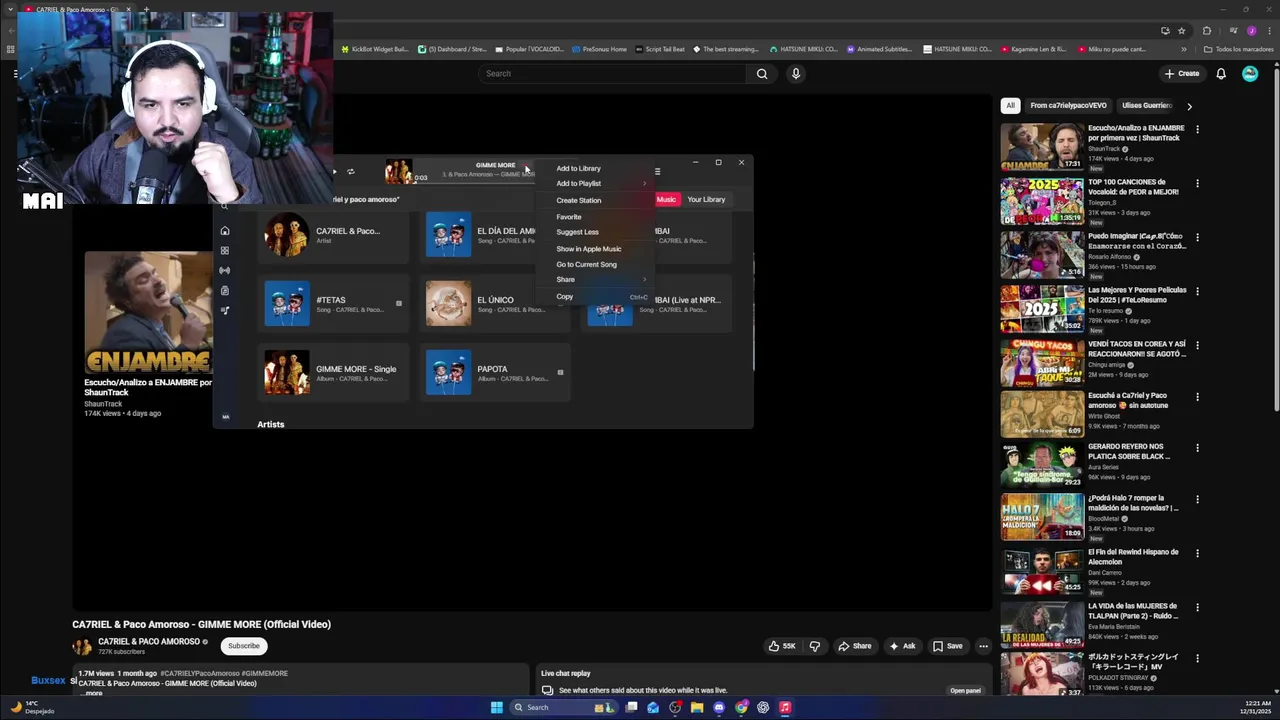Switch to Apple Music search scope
This screenshot has width=1280, height=720.
pyautogui.click(x=666, y=199)
